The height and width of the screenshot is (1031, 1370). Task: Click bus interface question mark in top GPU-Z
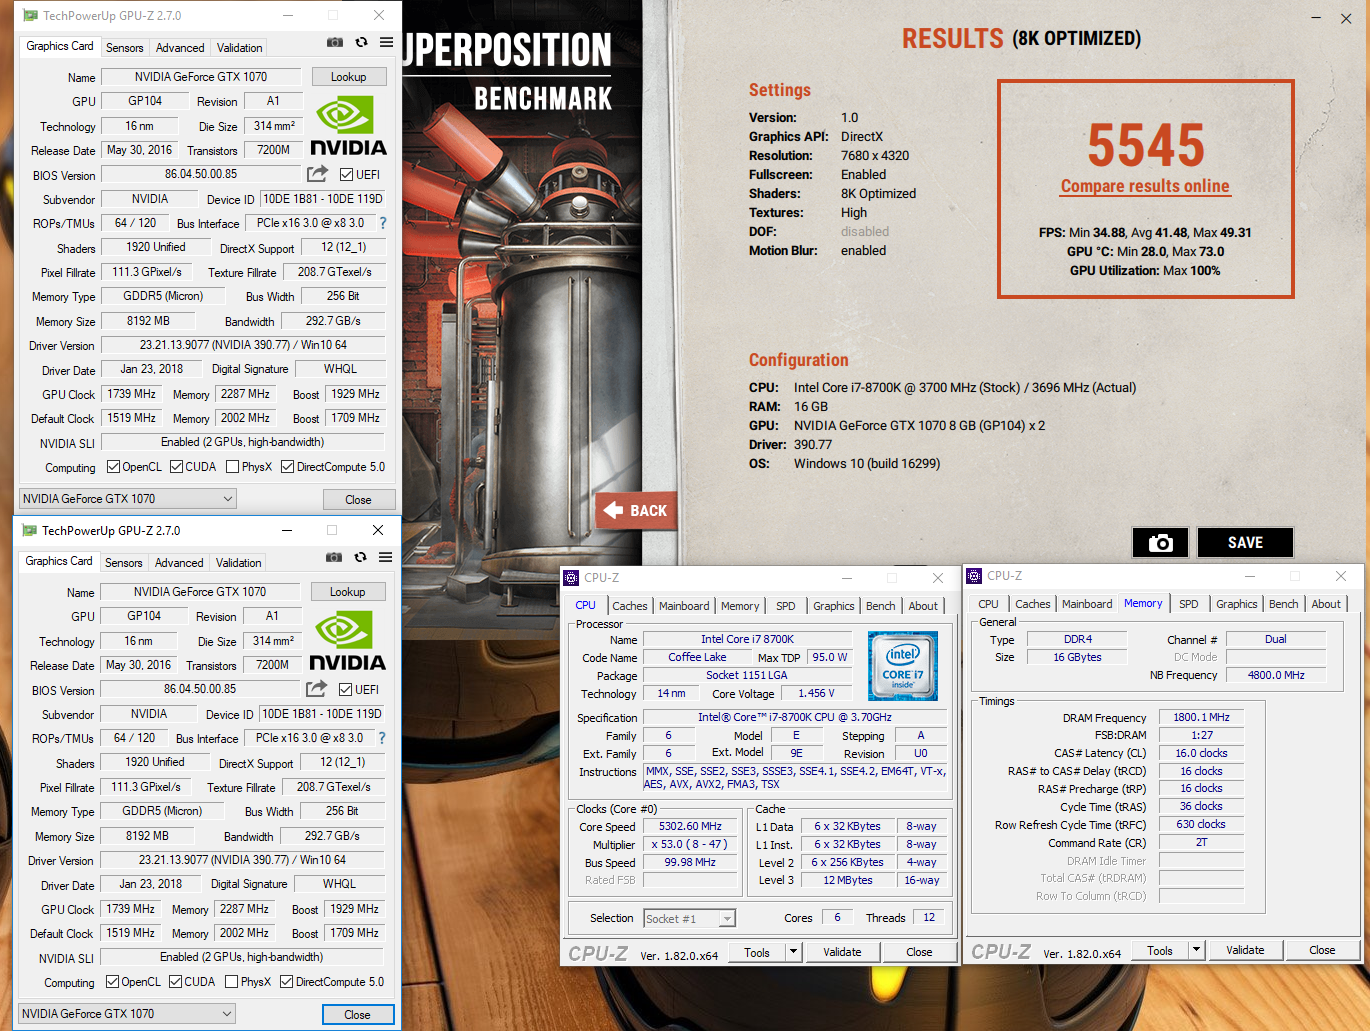point(382,223)
